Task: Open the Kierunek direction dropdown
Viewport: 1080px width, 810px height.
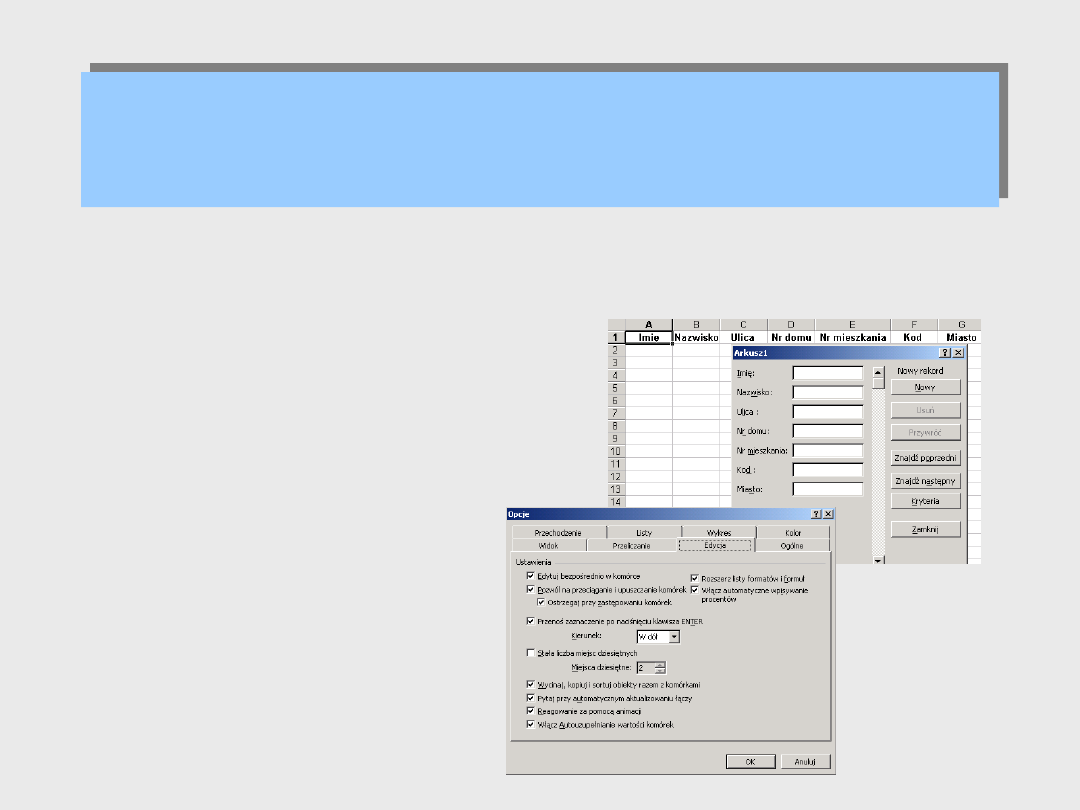Action: pos(675,636)
